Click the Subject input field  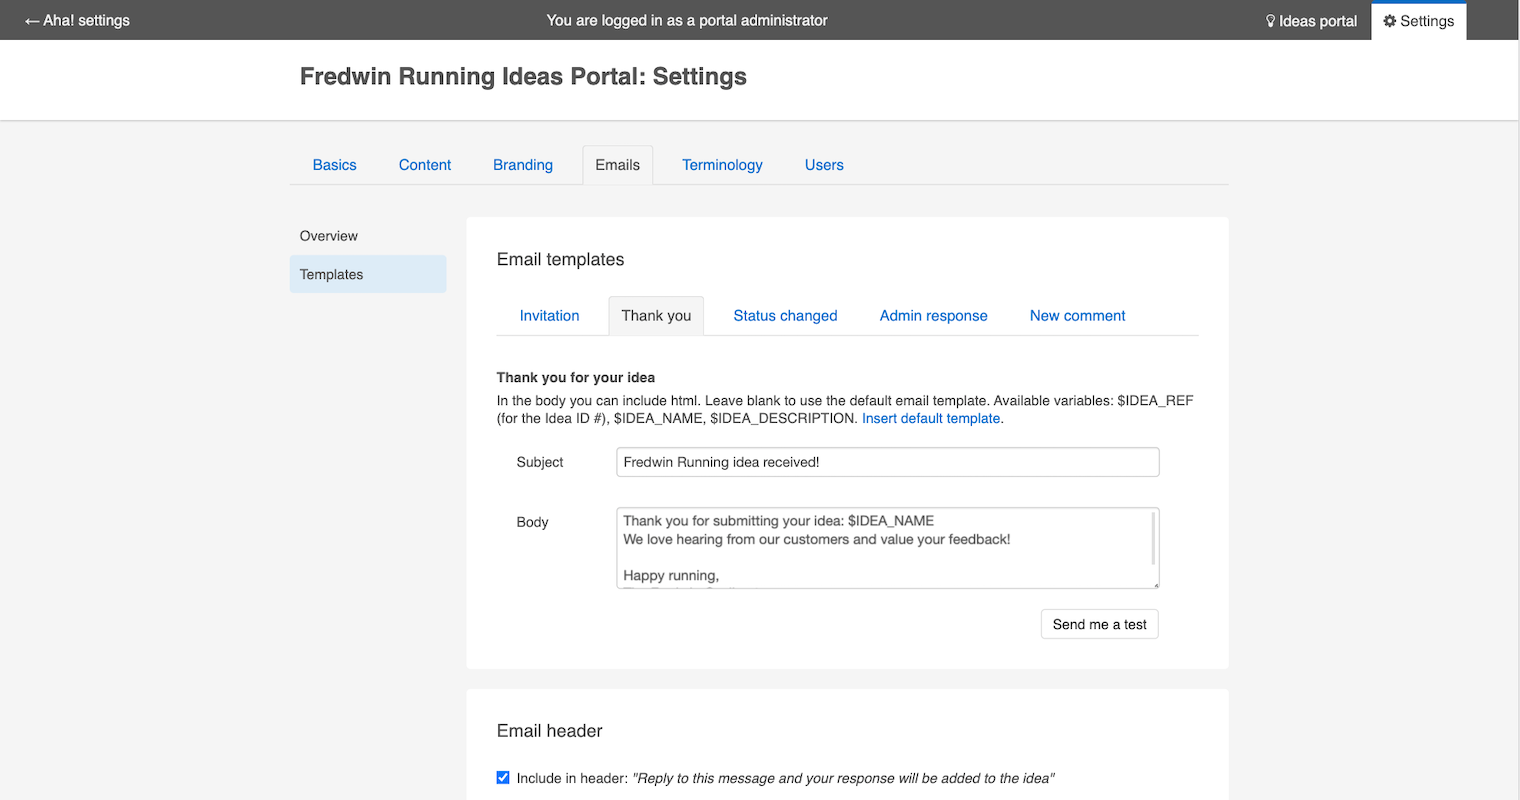coord(886,462)
